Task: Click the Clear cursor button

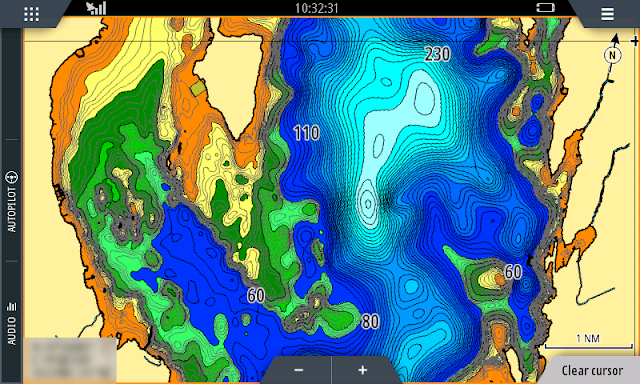Action: point(592,371)
